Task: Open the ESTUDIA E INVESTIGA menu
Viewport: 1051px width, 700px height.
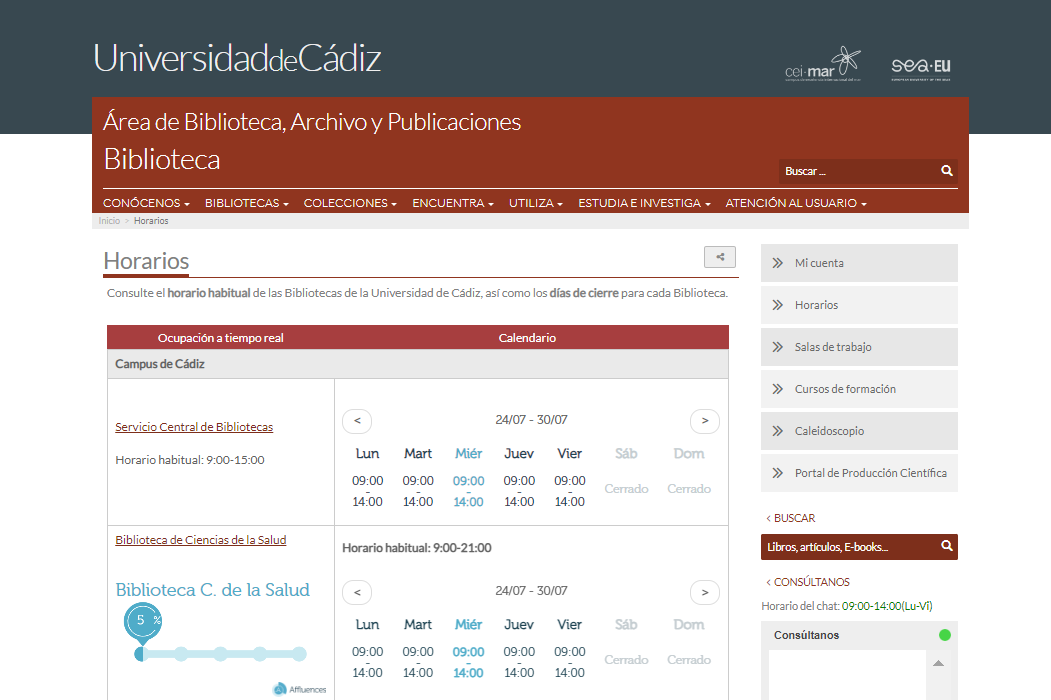Action: pyautogui.click(x=644, y=203)
